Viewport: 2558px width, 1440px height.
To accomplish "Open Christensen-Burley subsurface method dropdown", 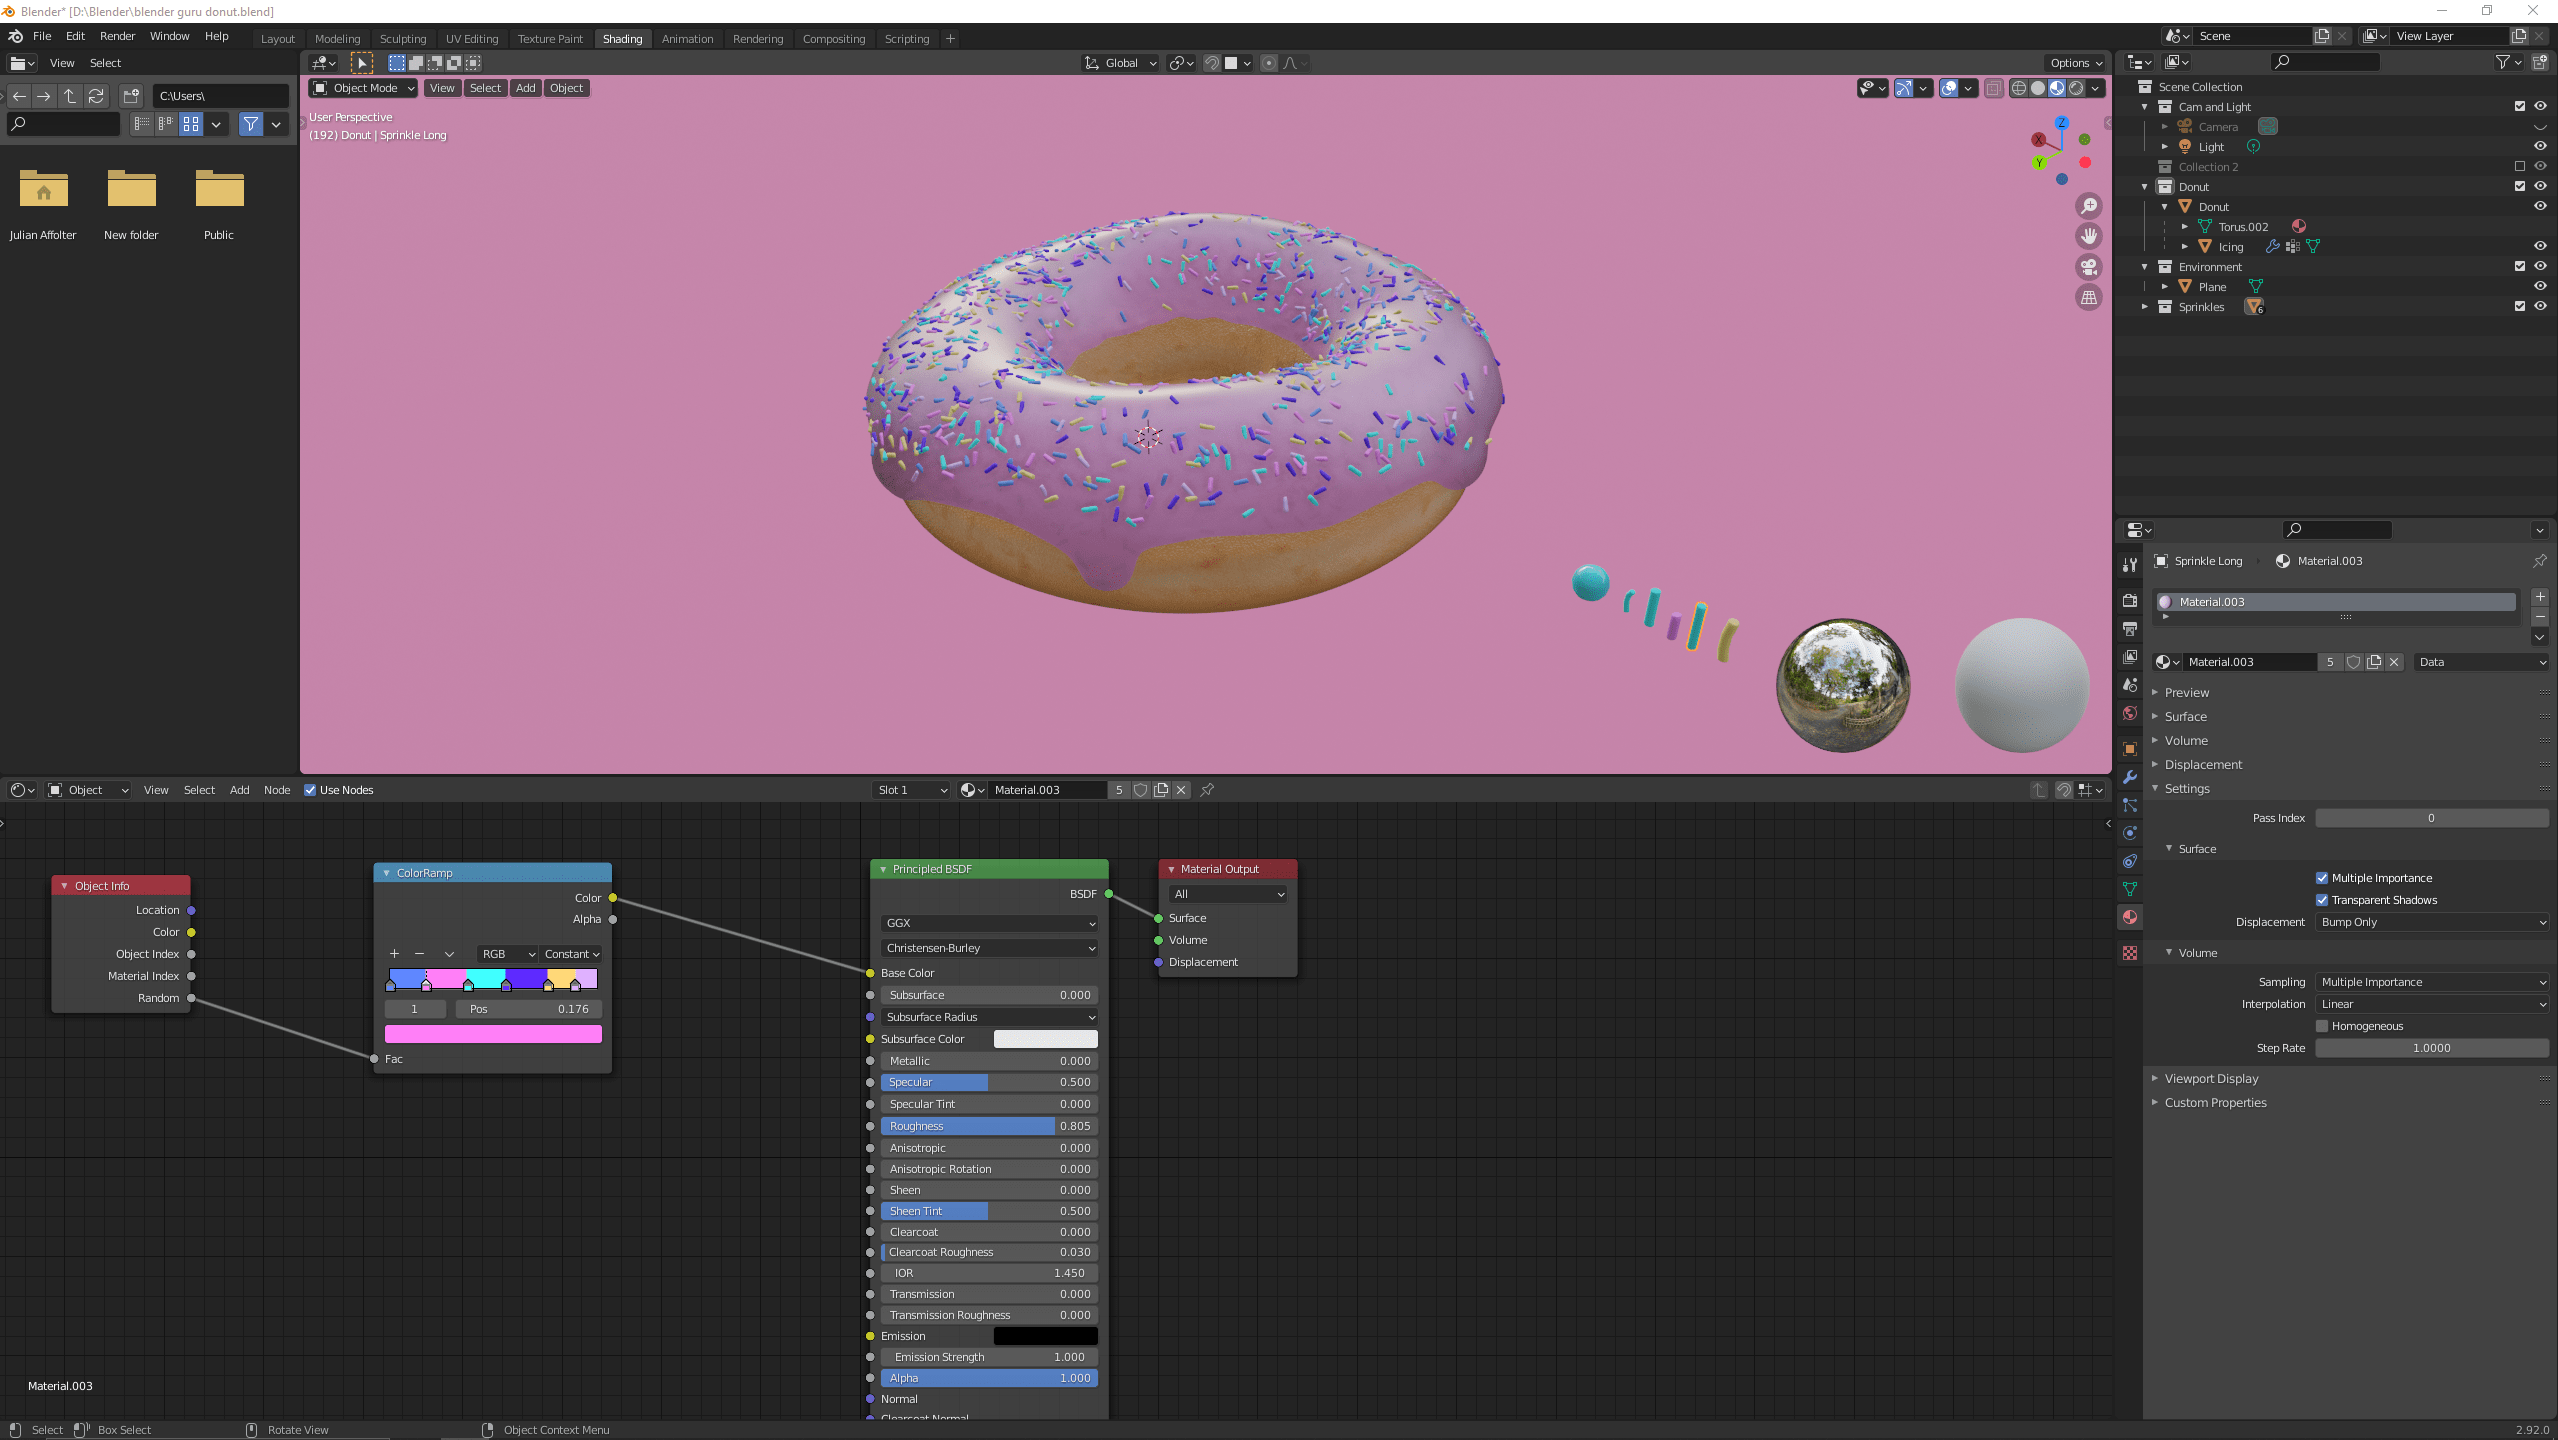I will tap(989, 948).
